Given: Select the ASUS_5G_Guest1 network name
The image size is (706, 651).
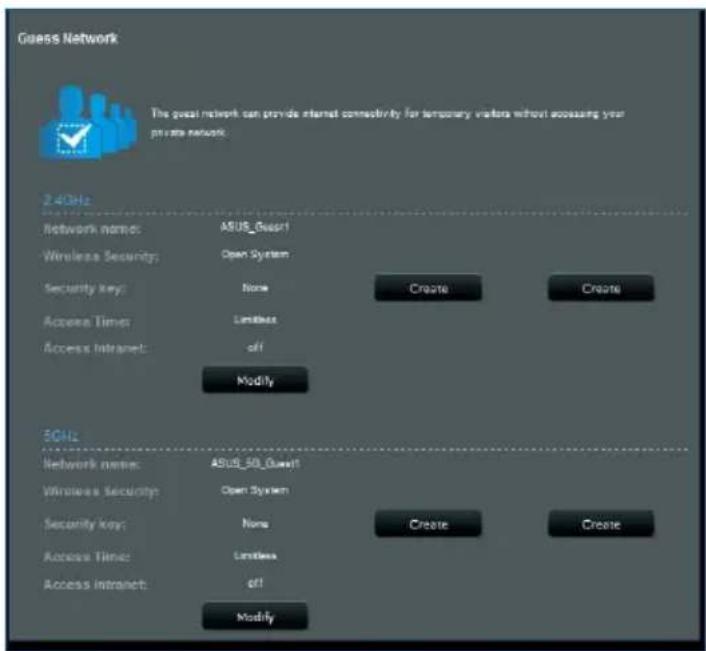Looking at the screenshot, I should pyautogui.click(x=255, y=463).
